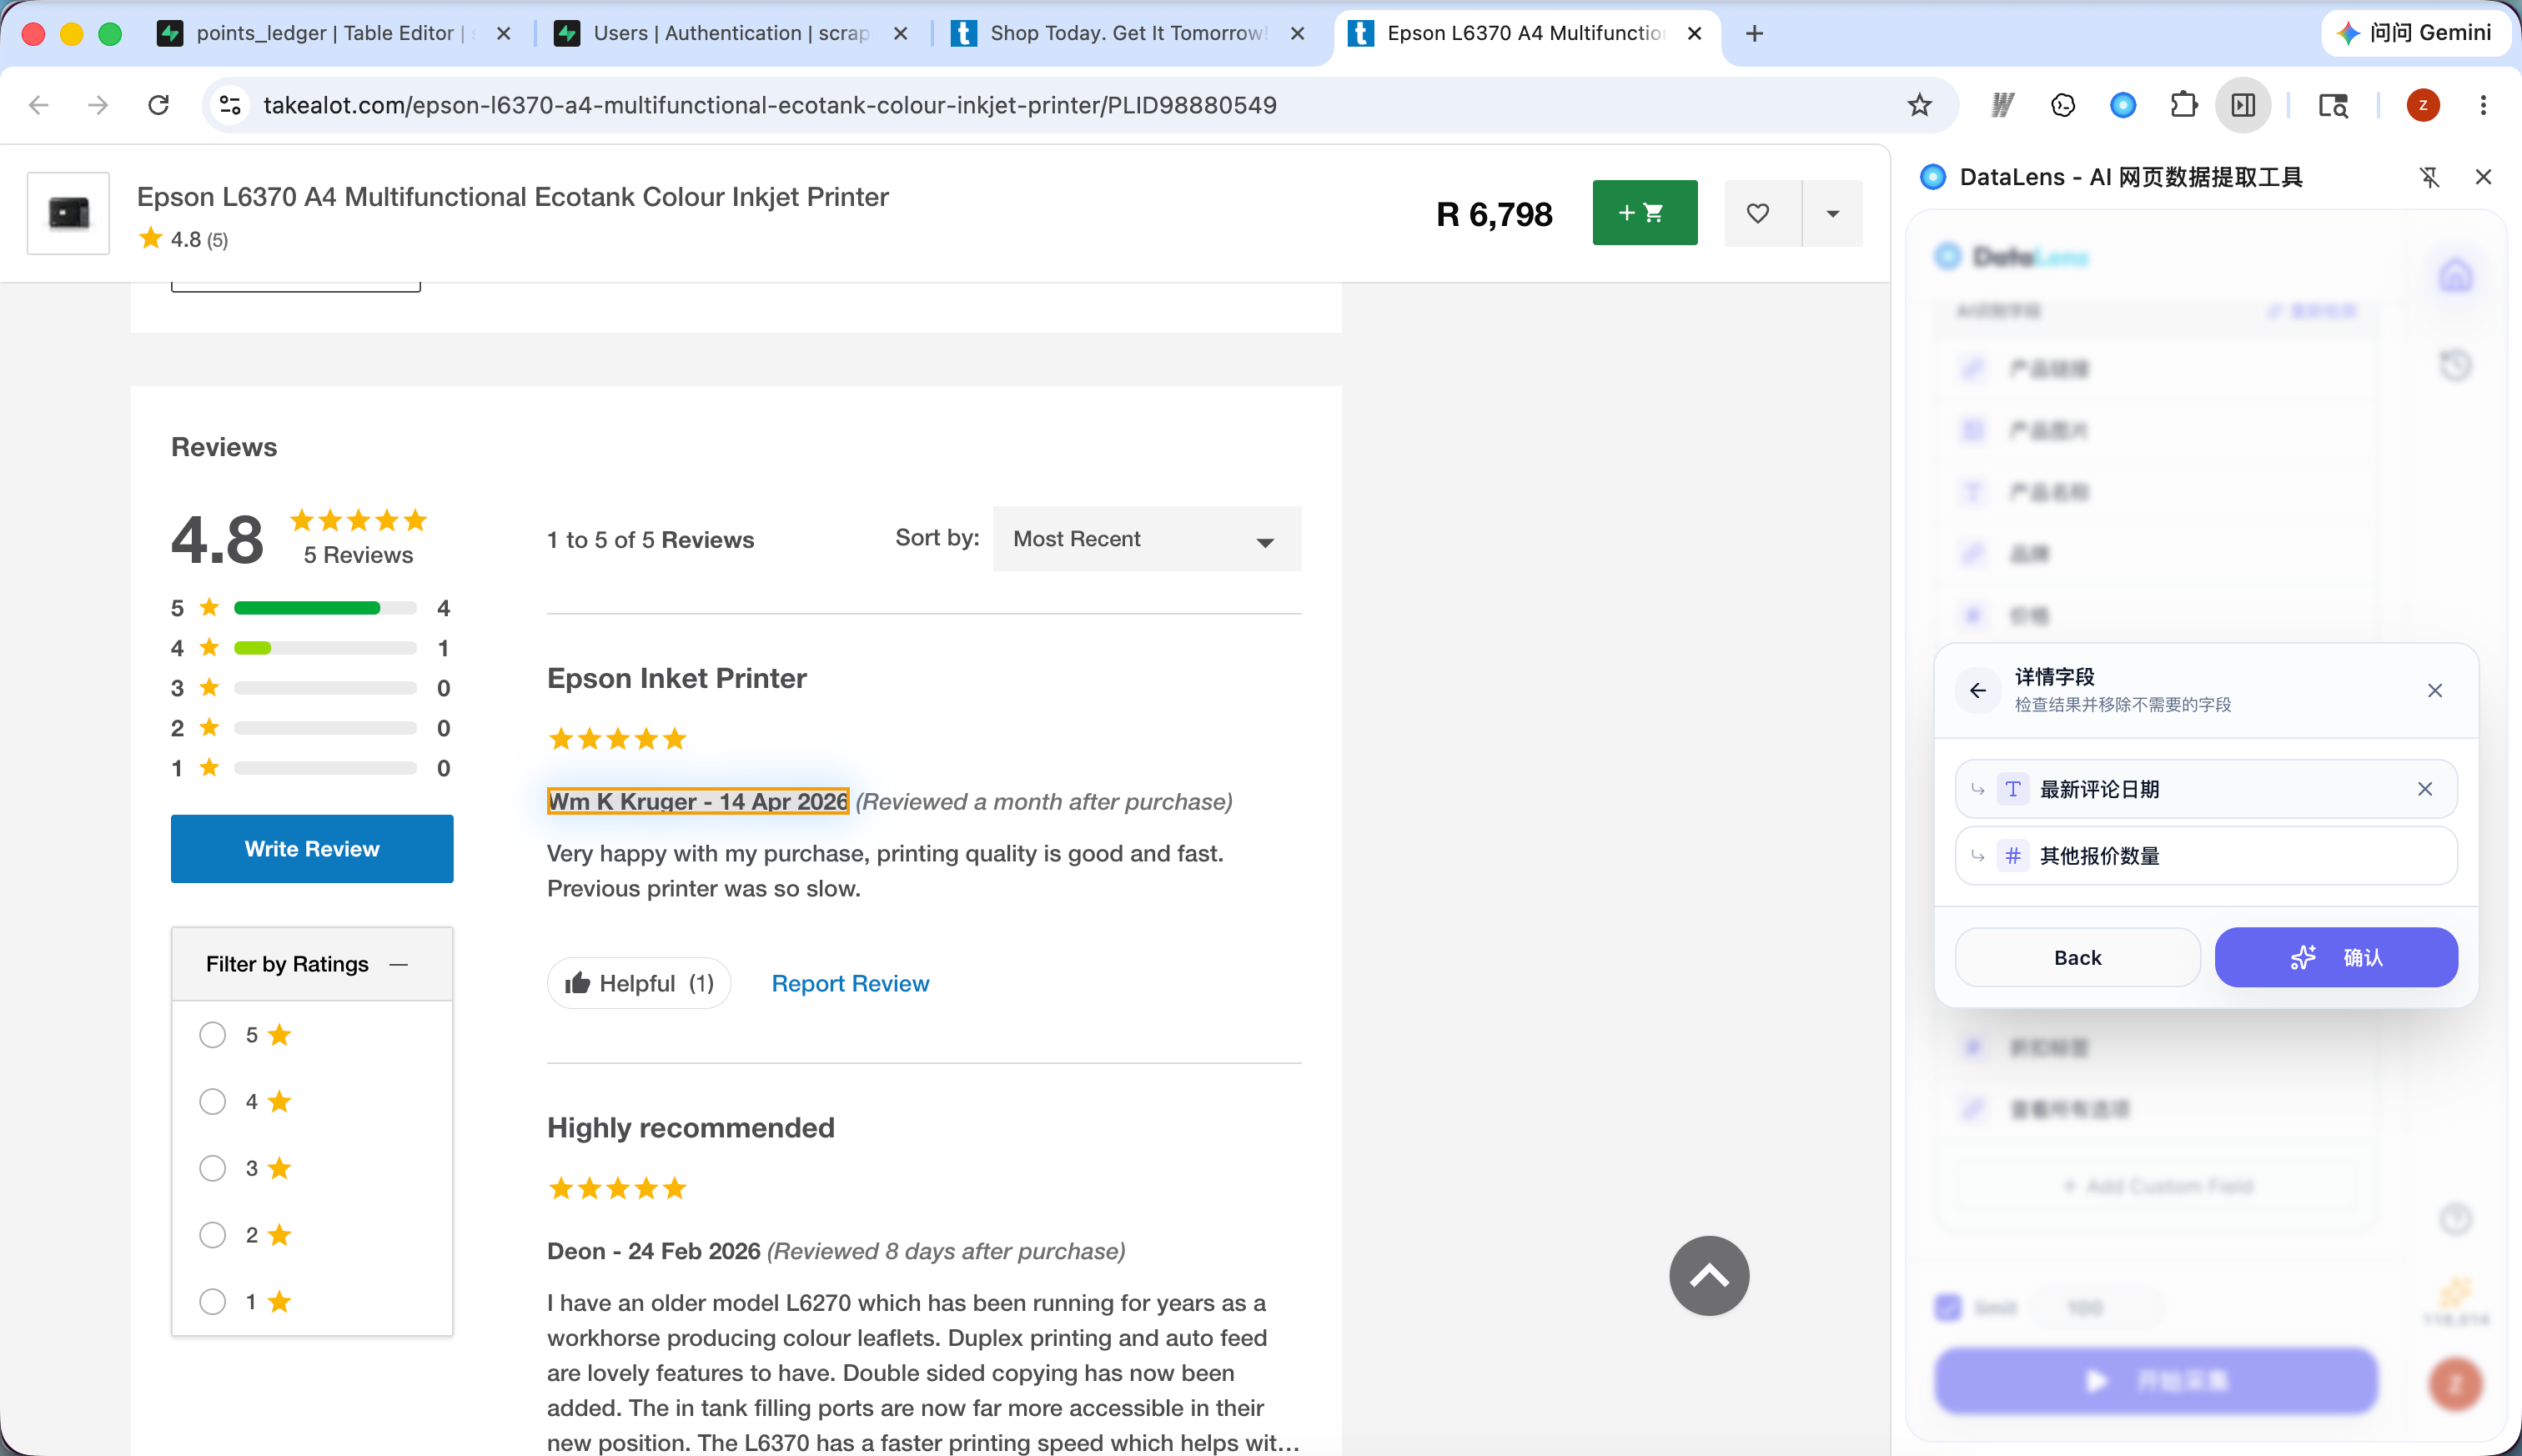Open the Sort by Most Recent dropdown
This screenshot has width=2522, height=1456.
click(x=1147, y=539)
